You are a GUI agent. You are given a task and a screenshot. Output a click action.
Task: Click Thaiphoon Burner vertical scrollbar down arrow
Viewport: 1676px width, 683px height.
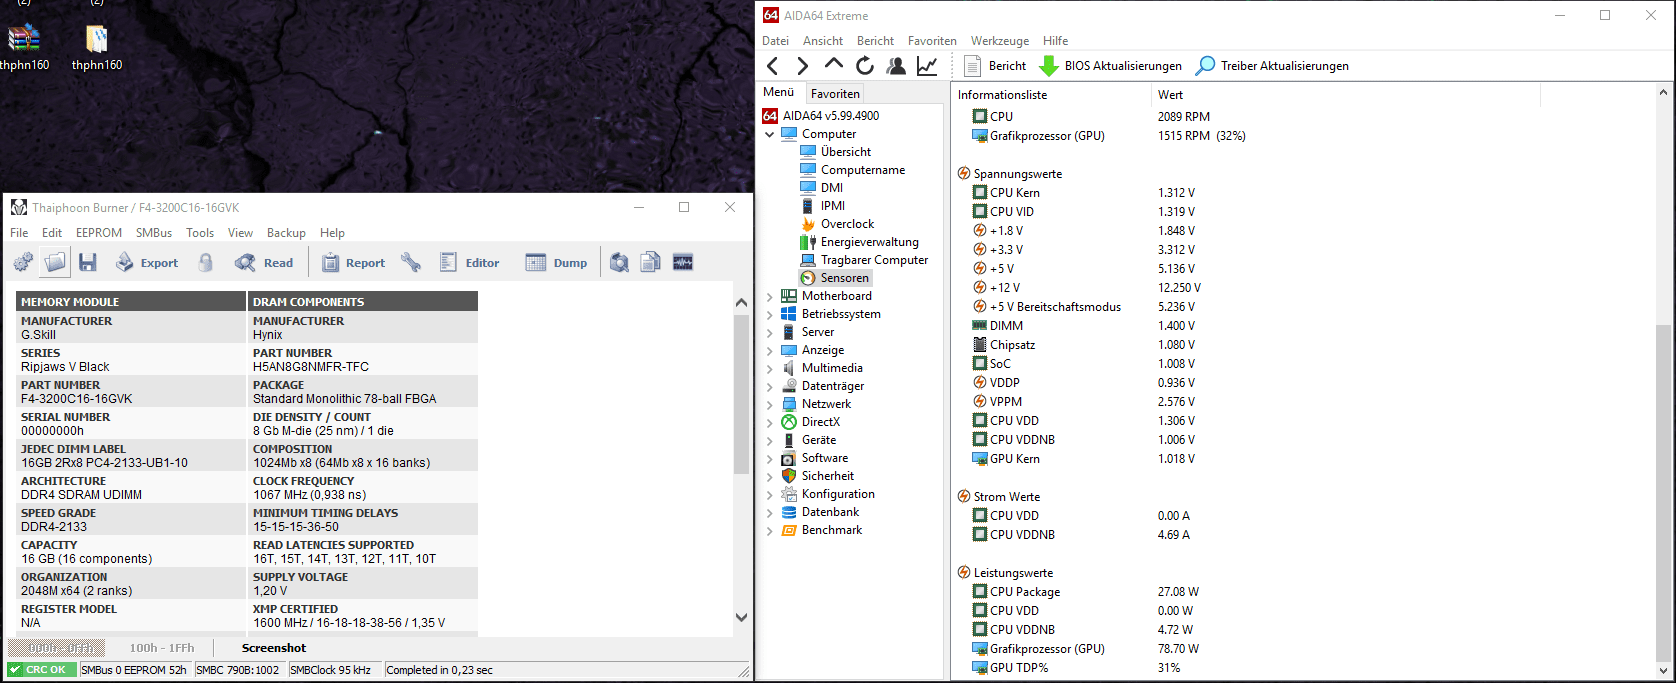pyautogui.click(x=741, y=617)
